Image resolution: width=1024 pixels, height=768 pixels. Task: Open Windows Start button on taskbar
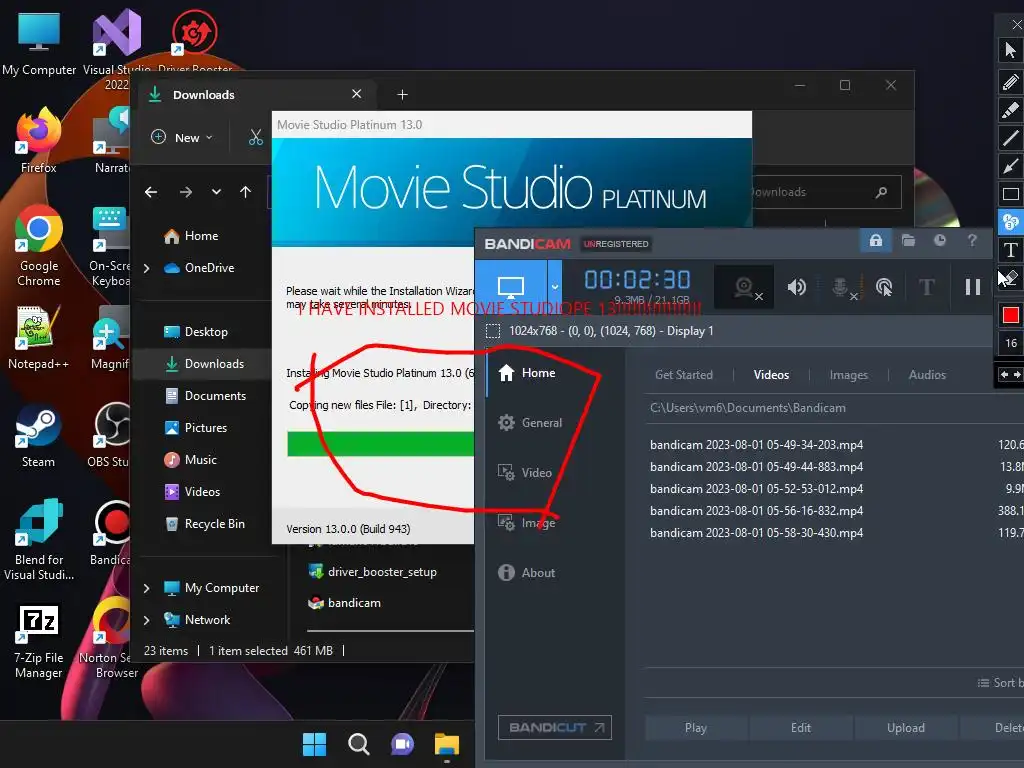(x=314, y=744)
